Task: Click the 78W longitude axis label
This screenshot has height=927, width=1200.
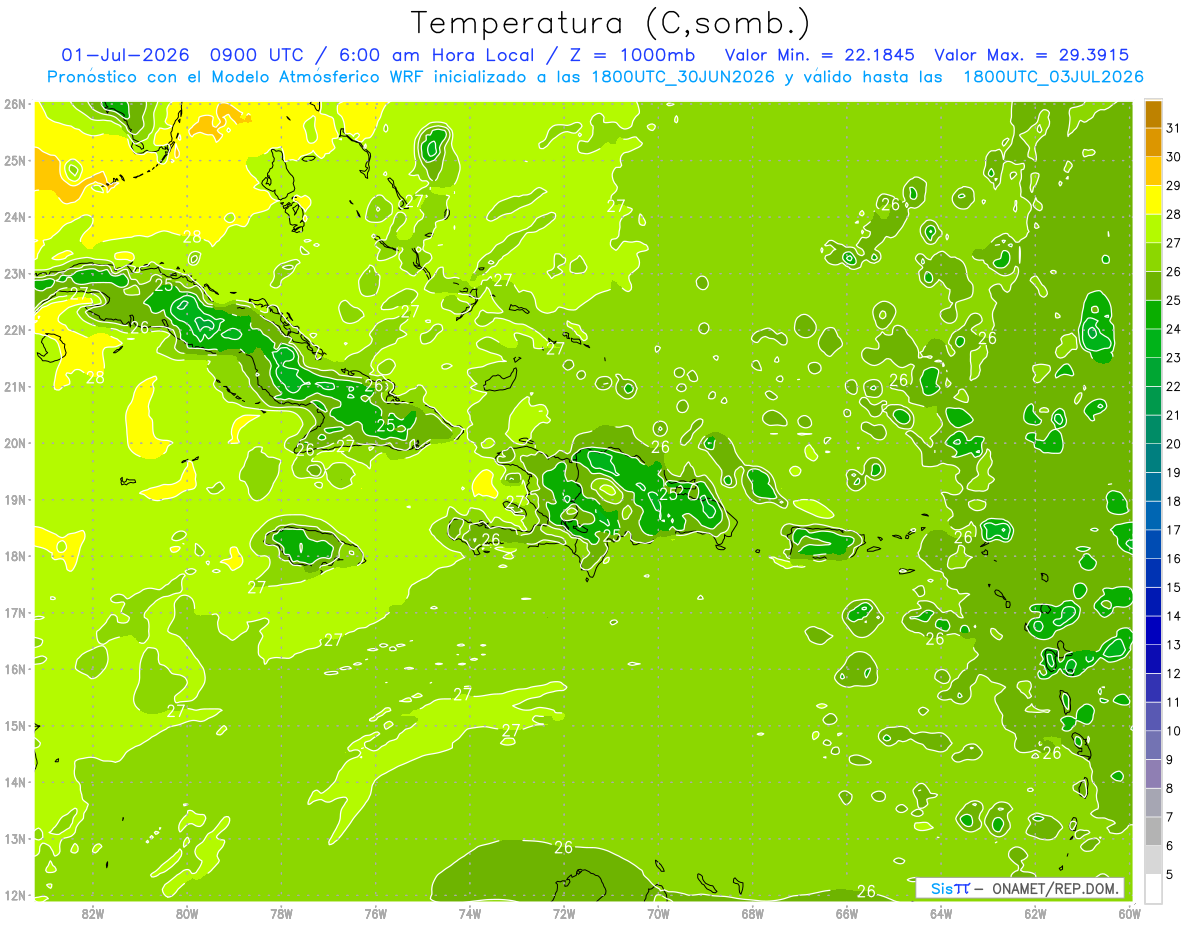Action: (281, 912)
